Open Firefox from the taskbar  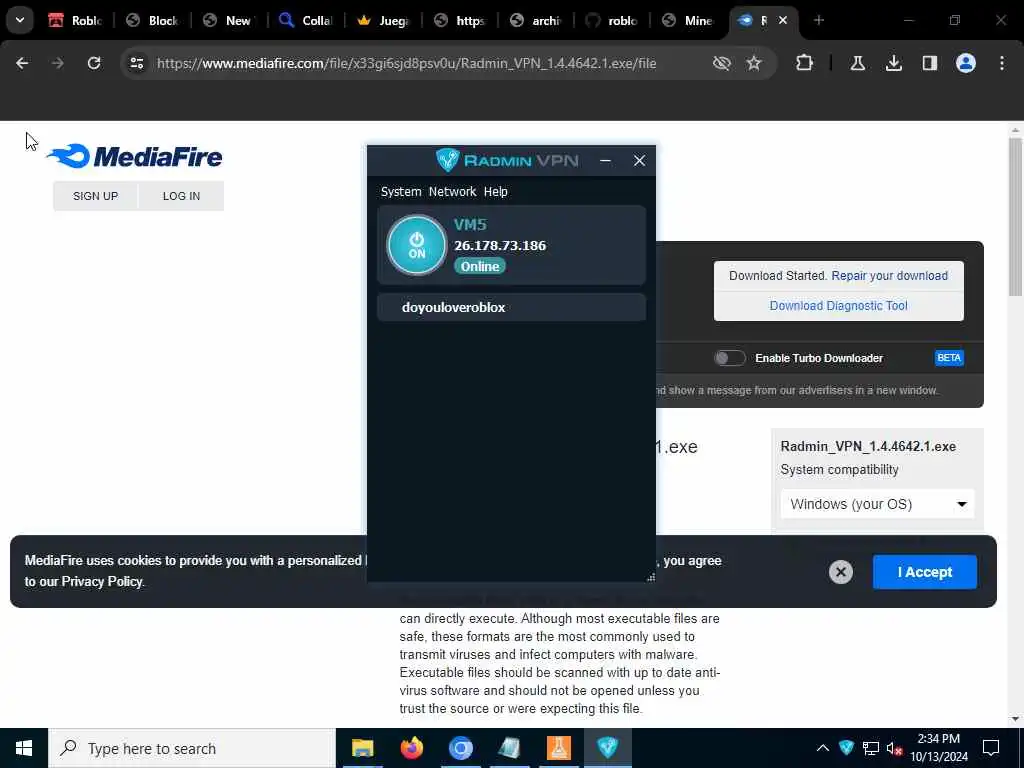[x=411, y=748]
